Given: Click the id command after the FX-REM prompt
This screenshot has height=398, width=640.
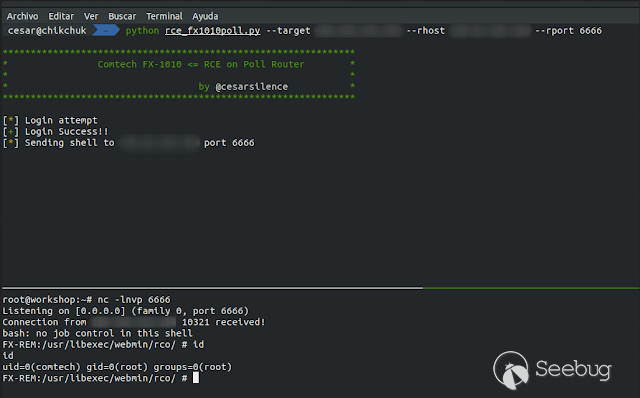Looking at the screenshot, I should click(198, 345).
